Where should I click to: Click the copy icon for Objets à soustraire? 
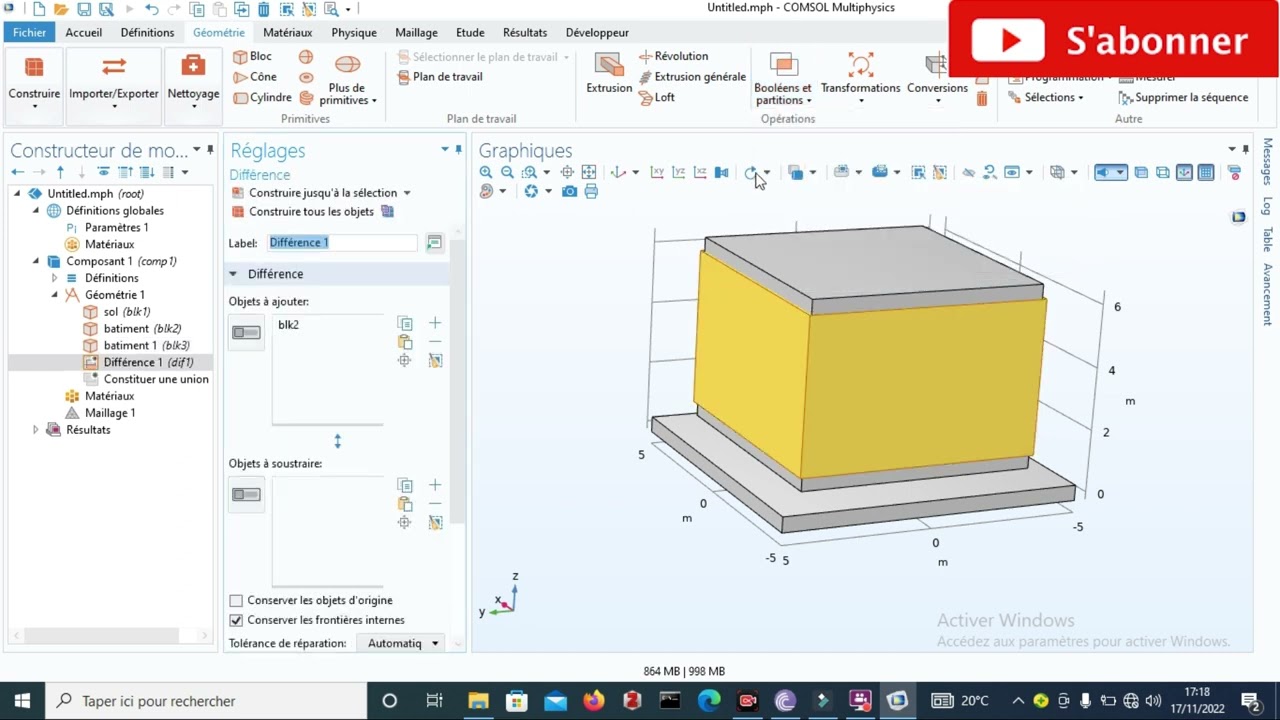pyautogui.click(x=405, y=485)
